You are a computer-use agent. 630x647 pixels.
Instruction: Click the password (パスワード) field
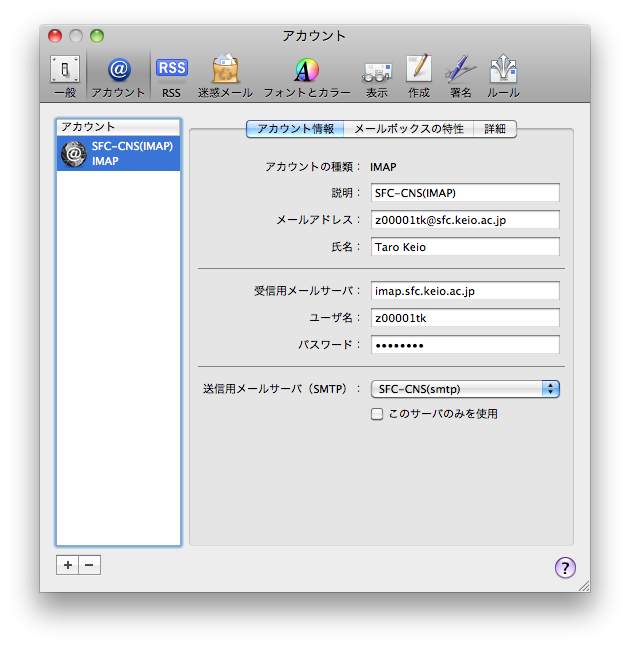[x=464, y=345]
